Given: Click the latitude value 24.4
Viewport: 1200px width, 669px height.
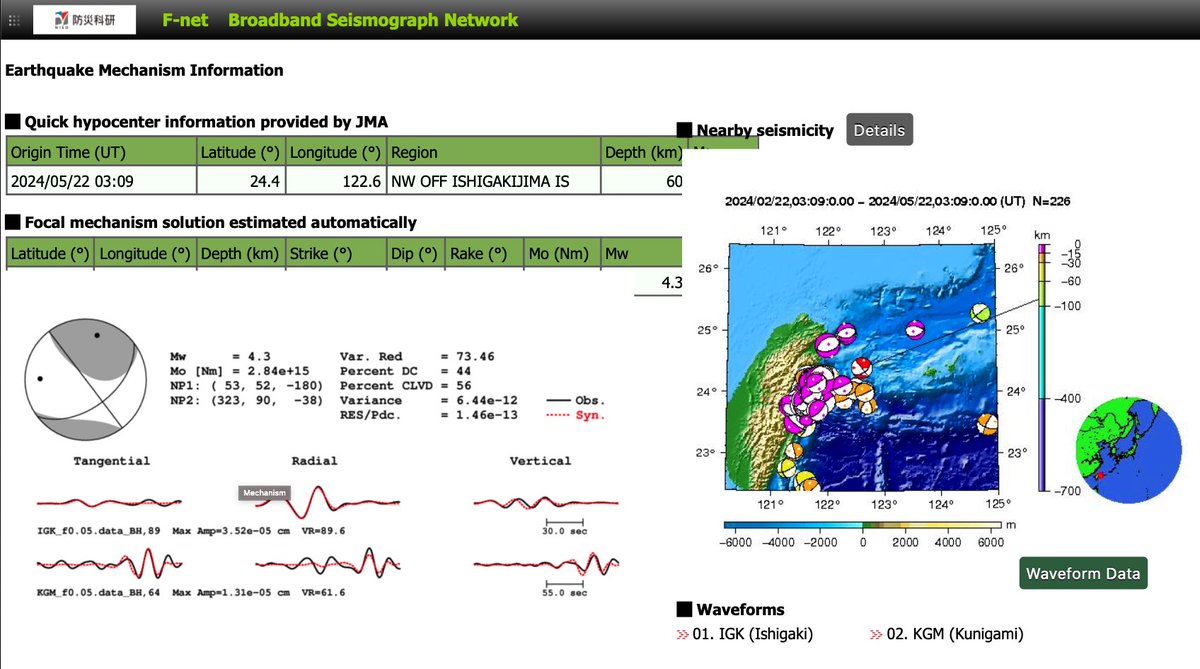Looking at the screenshot, I should point(241,180).
